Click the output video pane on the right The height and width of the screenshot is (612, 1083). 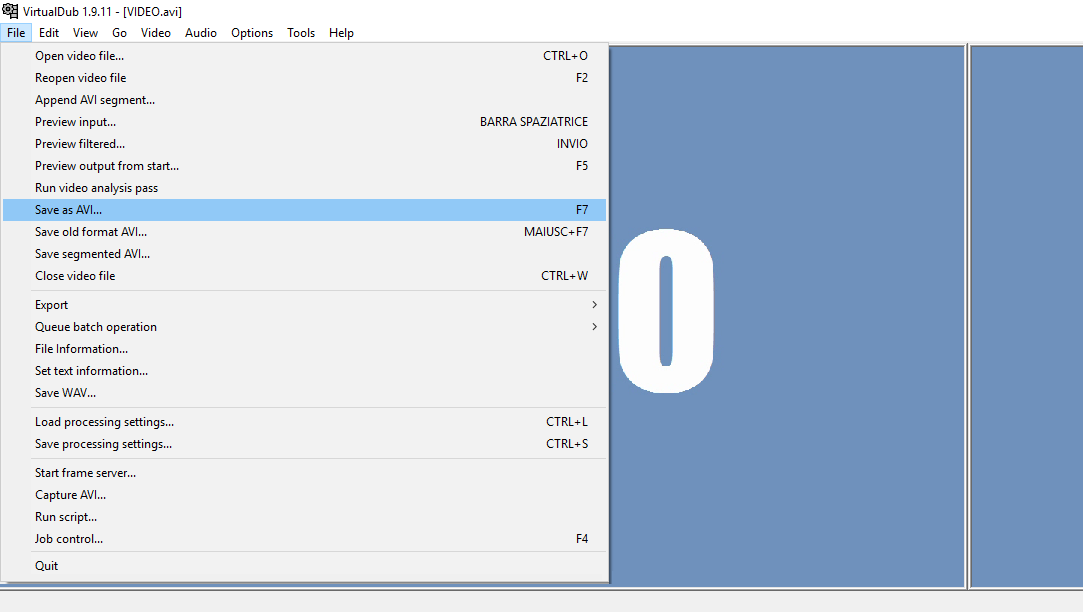click(1027, 316)
